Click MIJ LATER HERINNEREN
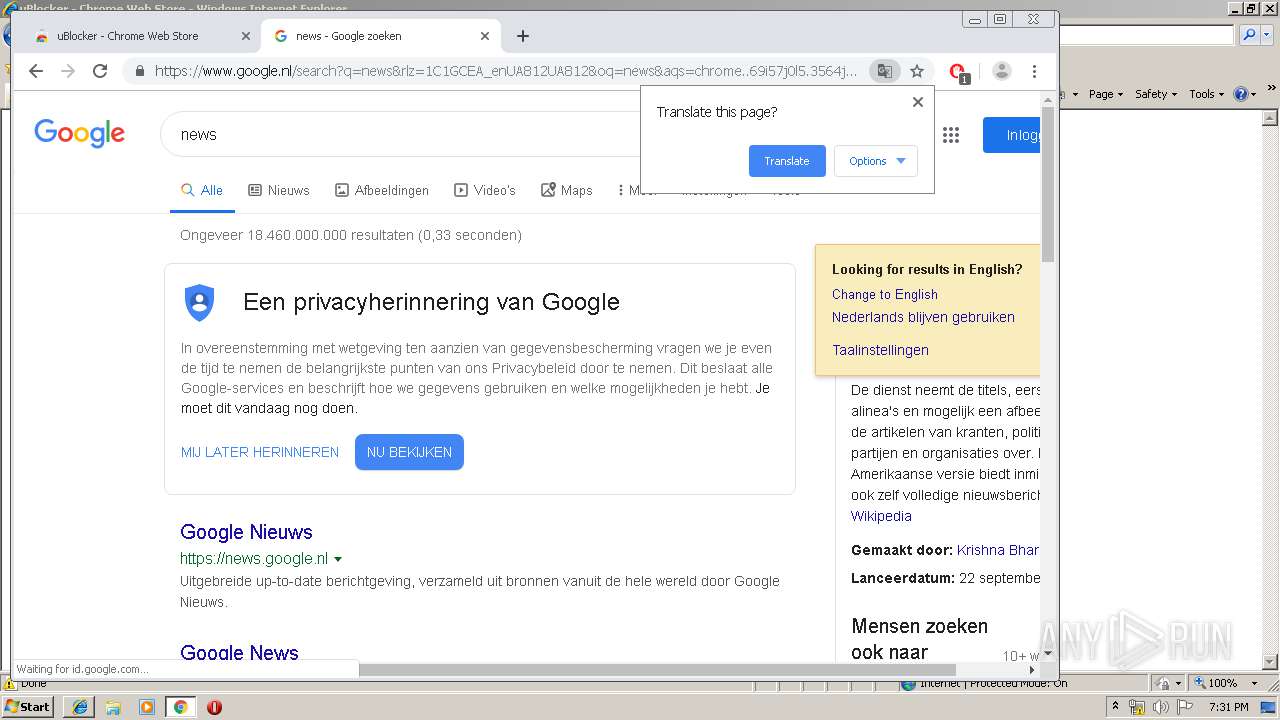The width and height of the screenshot is (1280, 720). (x=260, y=452)
